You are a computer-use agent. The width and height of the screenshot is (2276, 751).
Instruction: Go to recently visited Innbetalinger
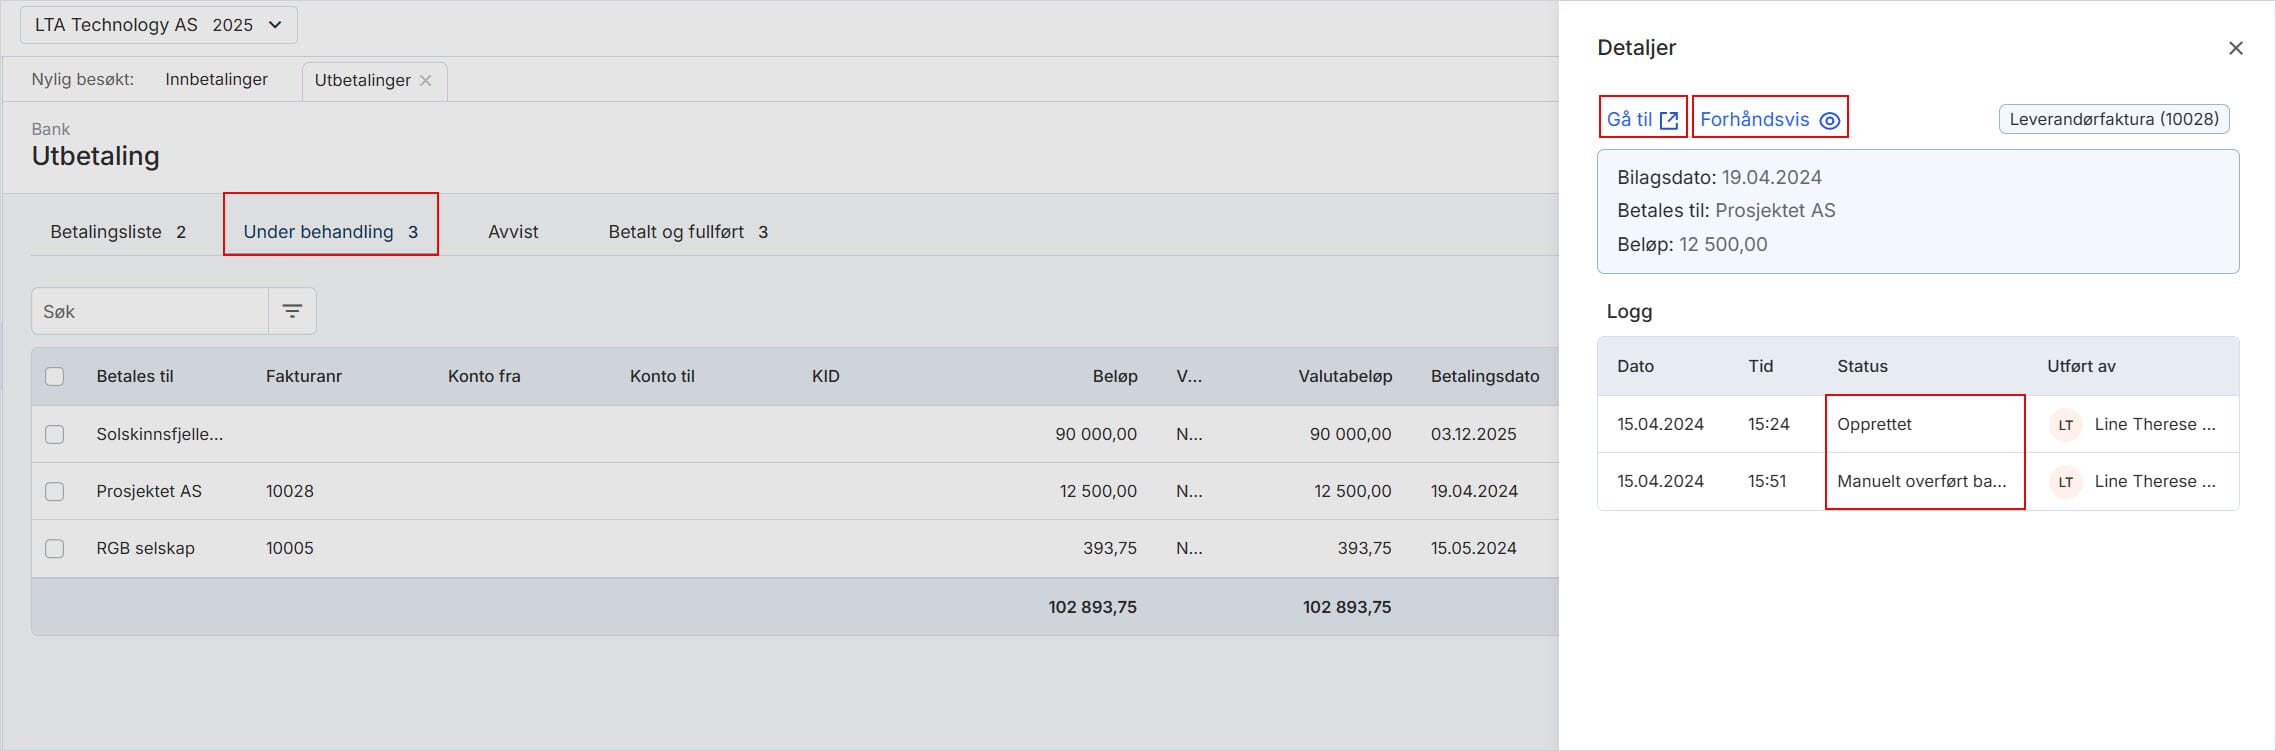216,80
